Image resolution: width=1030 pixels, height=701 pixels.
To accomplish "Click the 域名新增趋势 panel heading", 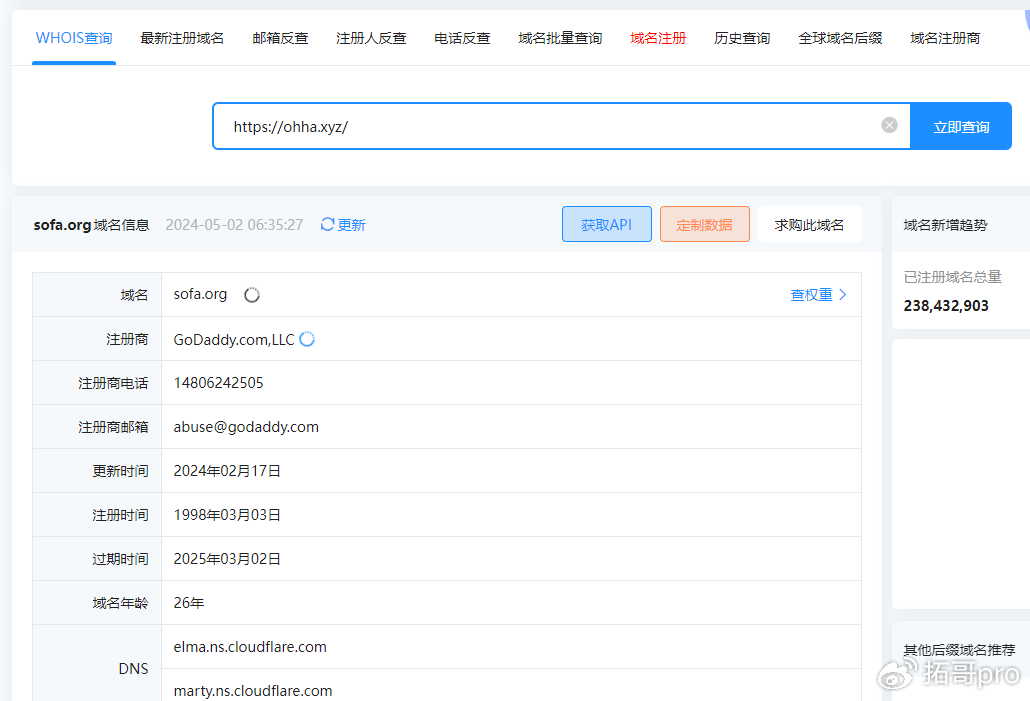I will tap(945, 225).
